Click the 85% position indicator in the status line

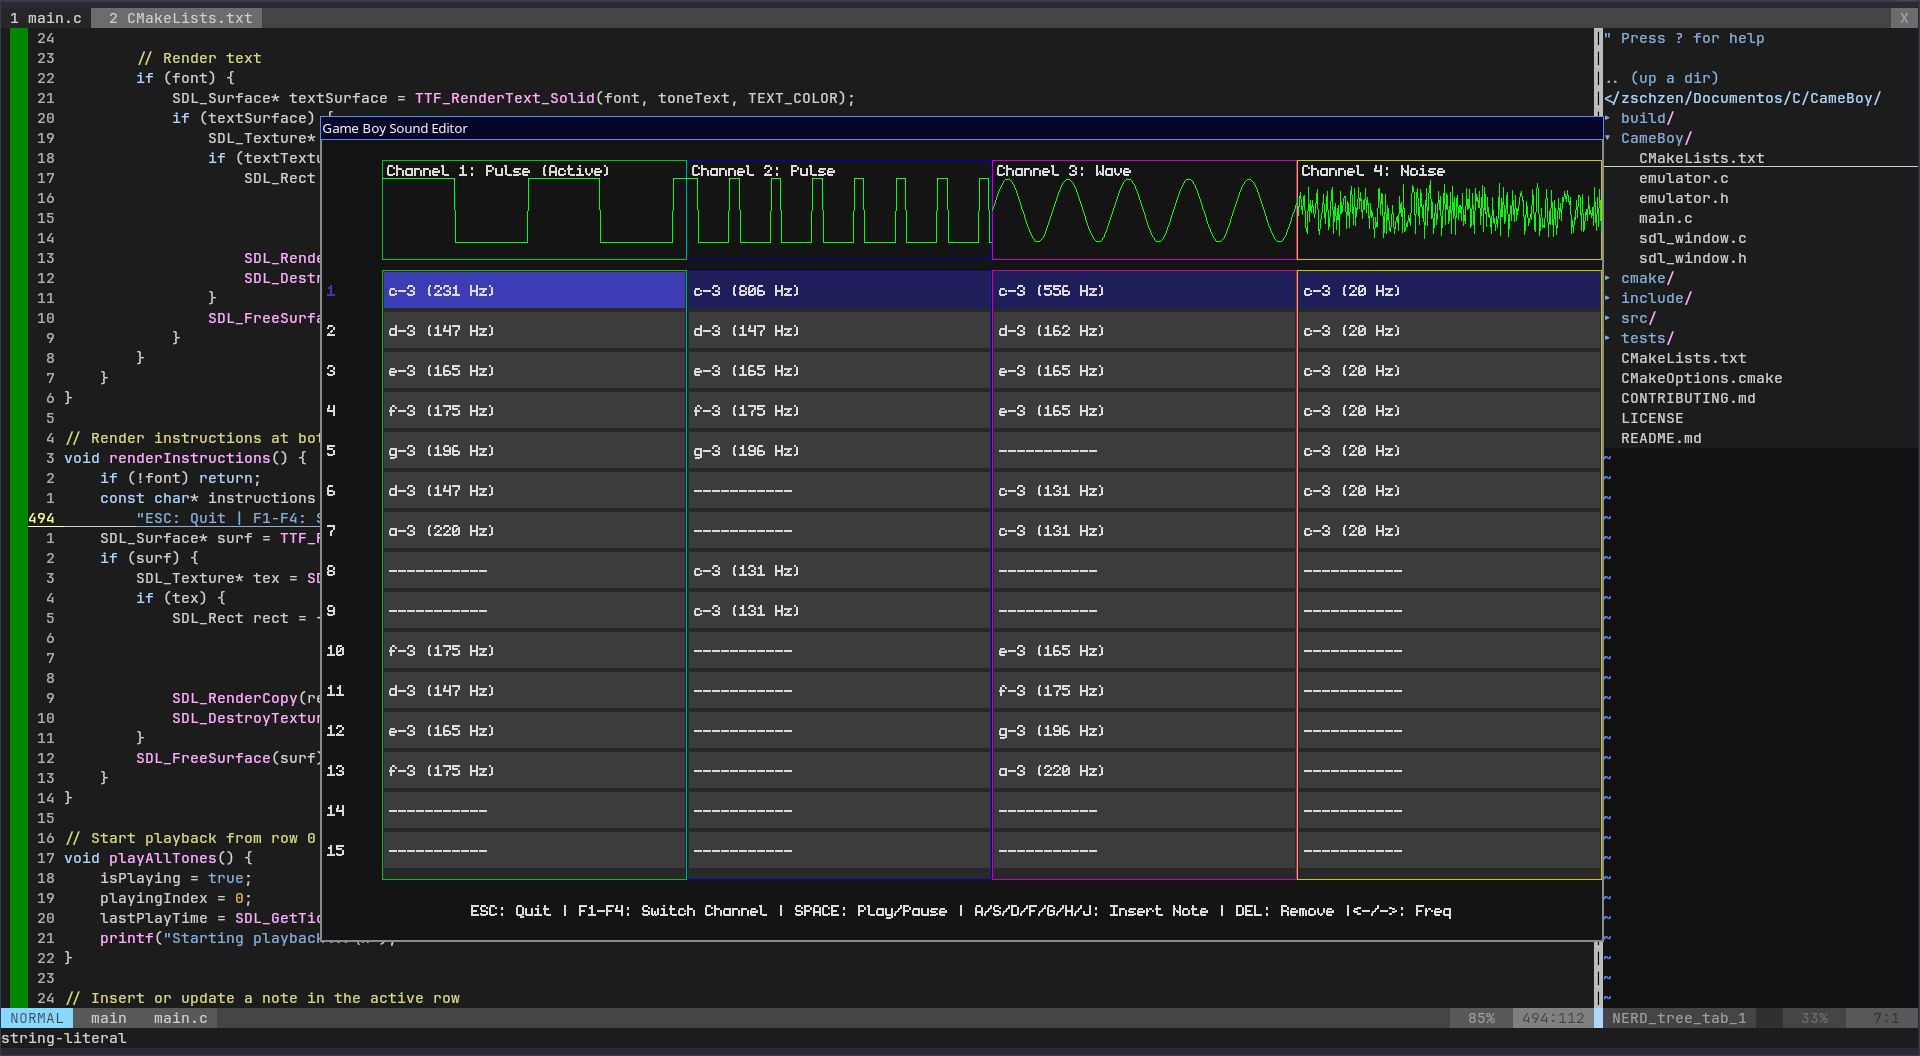pyautogui.click(x=1481, y=1018)
